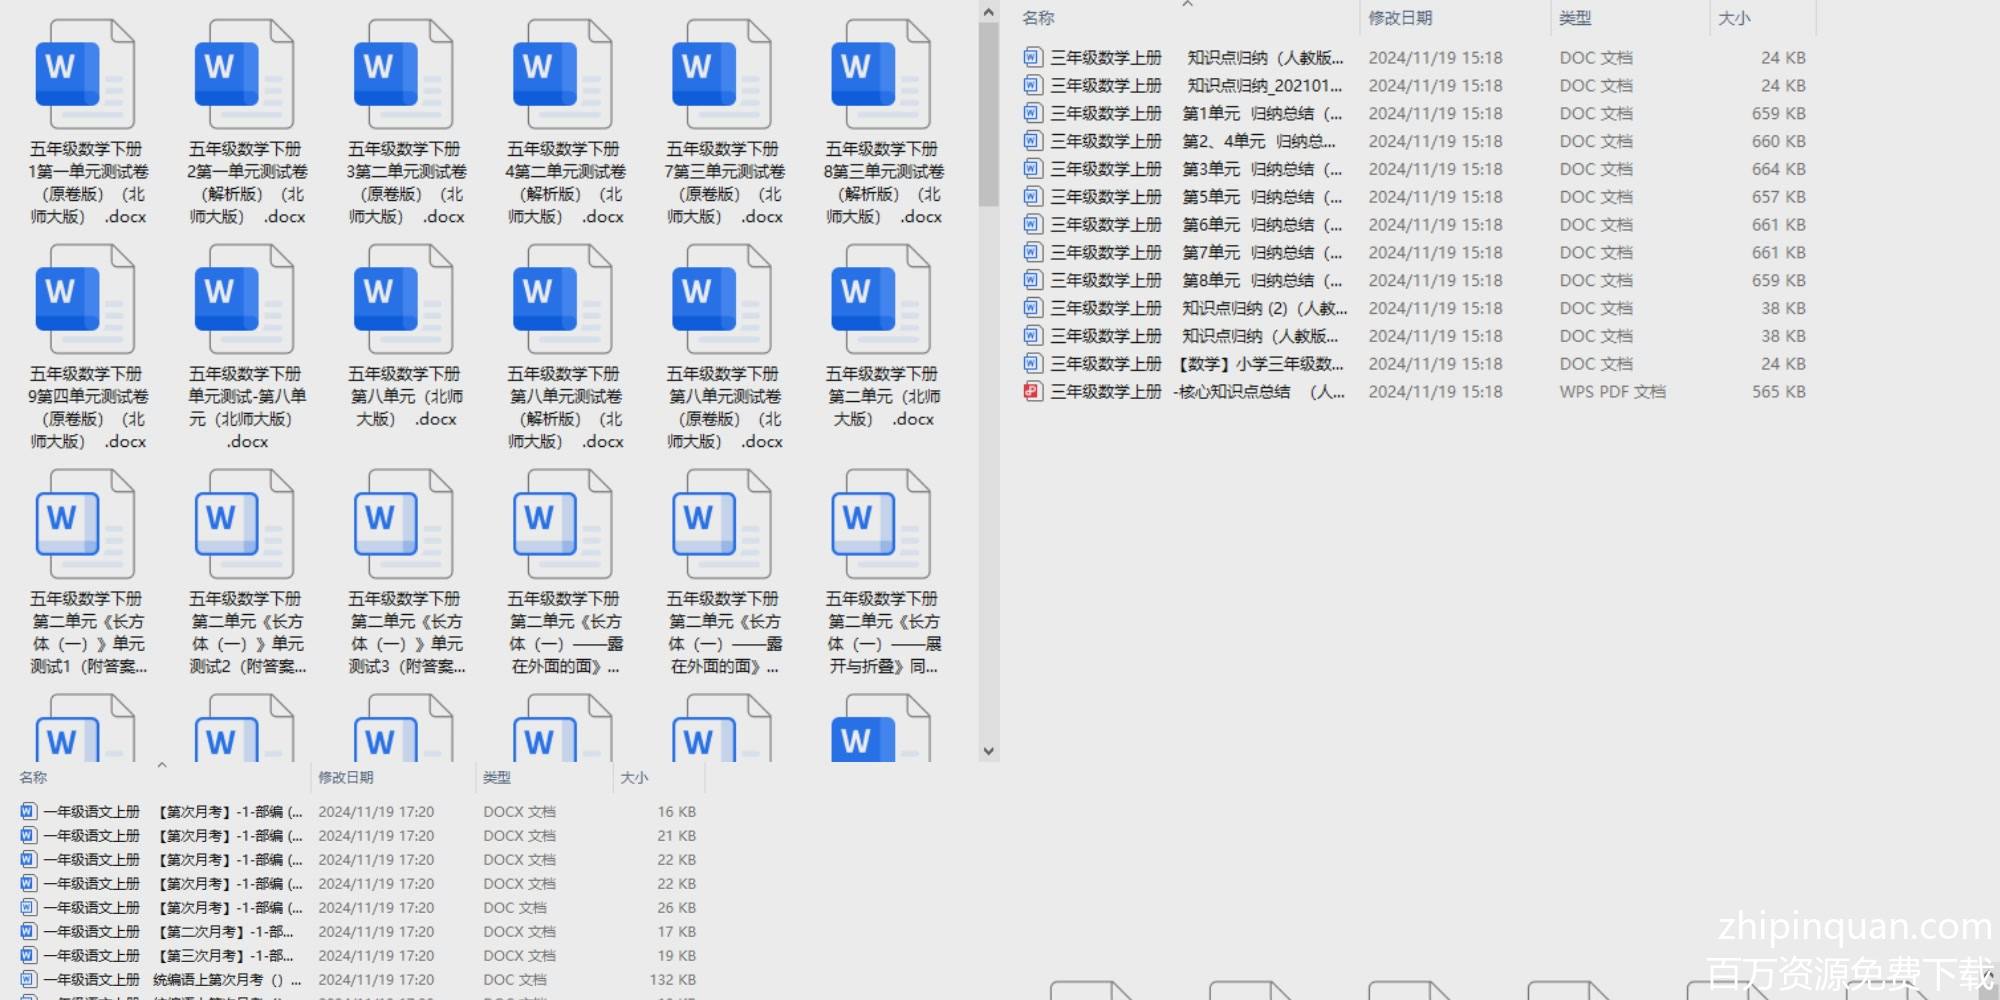The width and height of the screenshot is (2000, 1000).
Task: Click the doc icon beside 第1单元 归纳总结
Action: pyautogui.click(x=1033, y=114)
